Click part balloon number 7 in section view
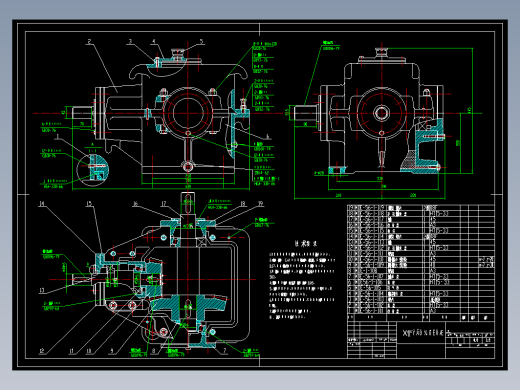 pyautogui.click(x=225, y=351)
